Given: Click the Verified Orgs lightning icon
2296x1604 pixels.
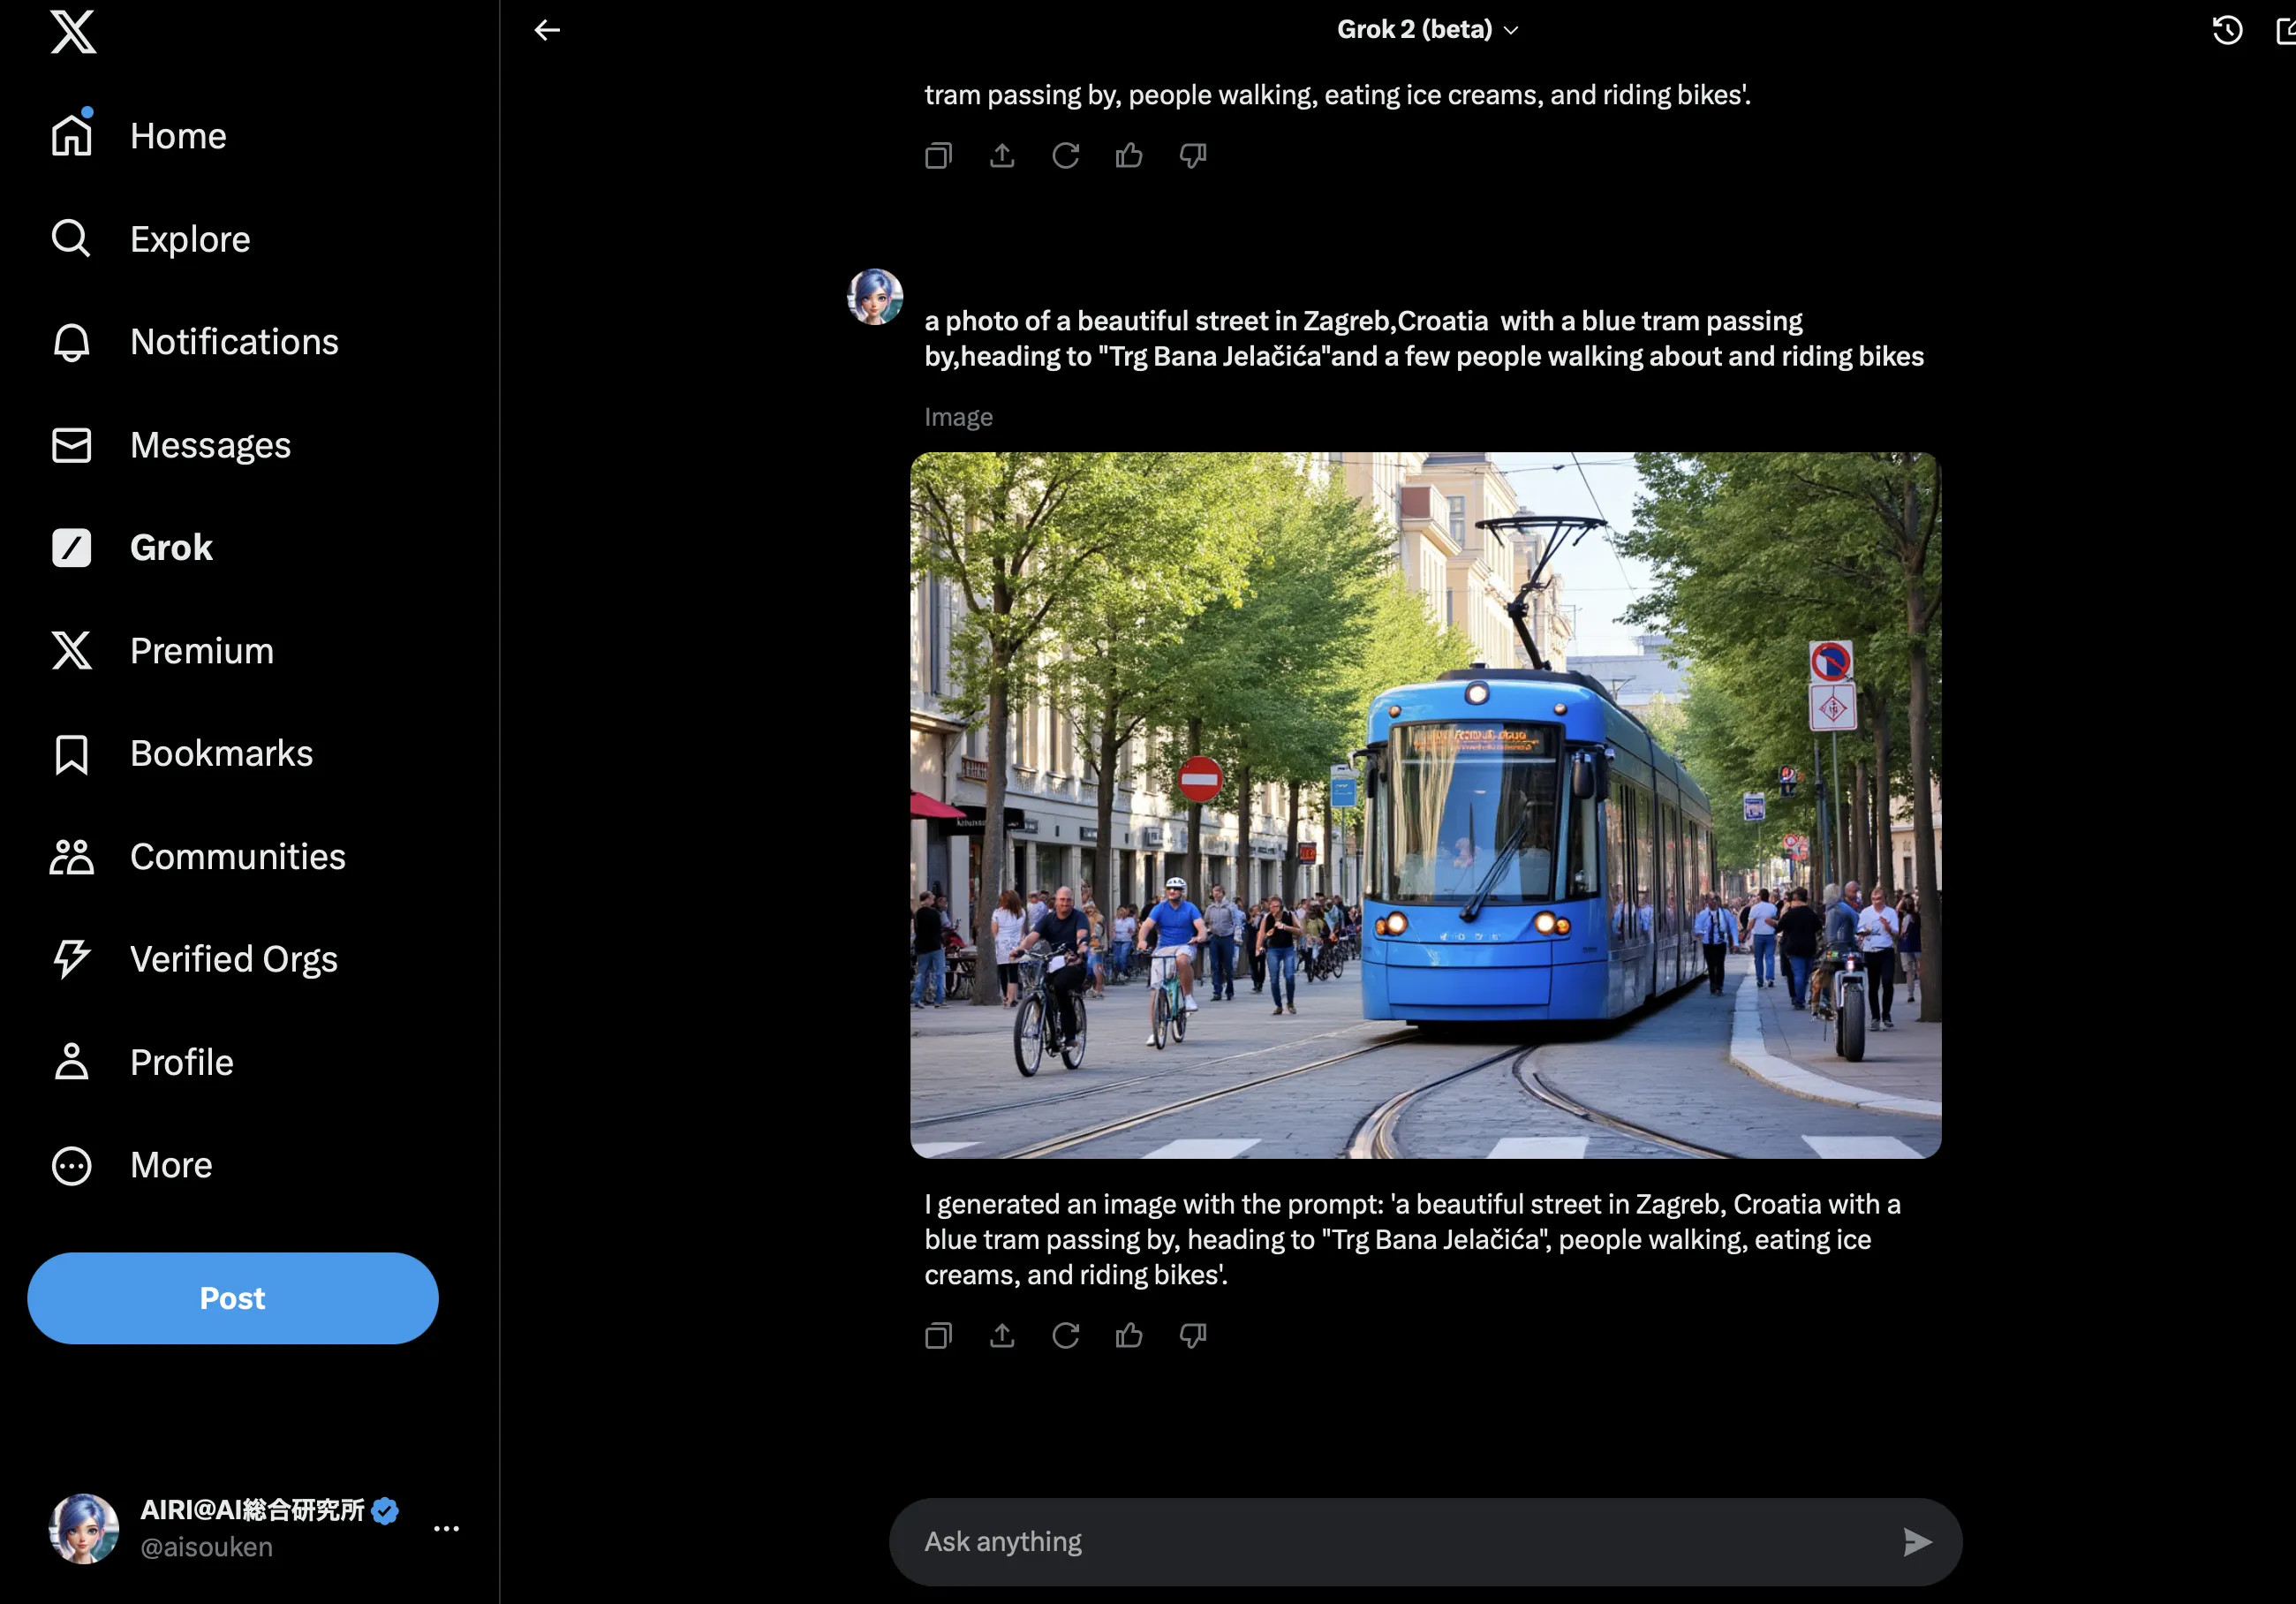Looking at the screenshot, I should click(70, 958).
